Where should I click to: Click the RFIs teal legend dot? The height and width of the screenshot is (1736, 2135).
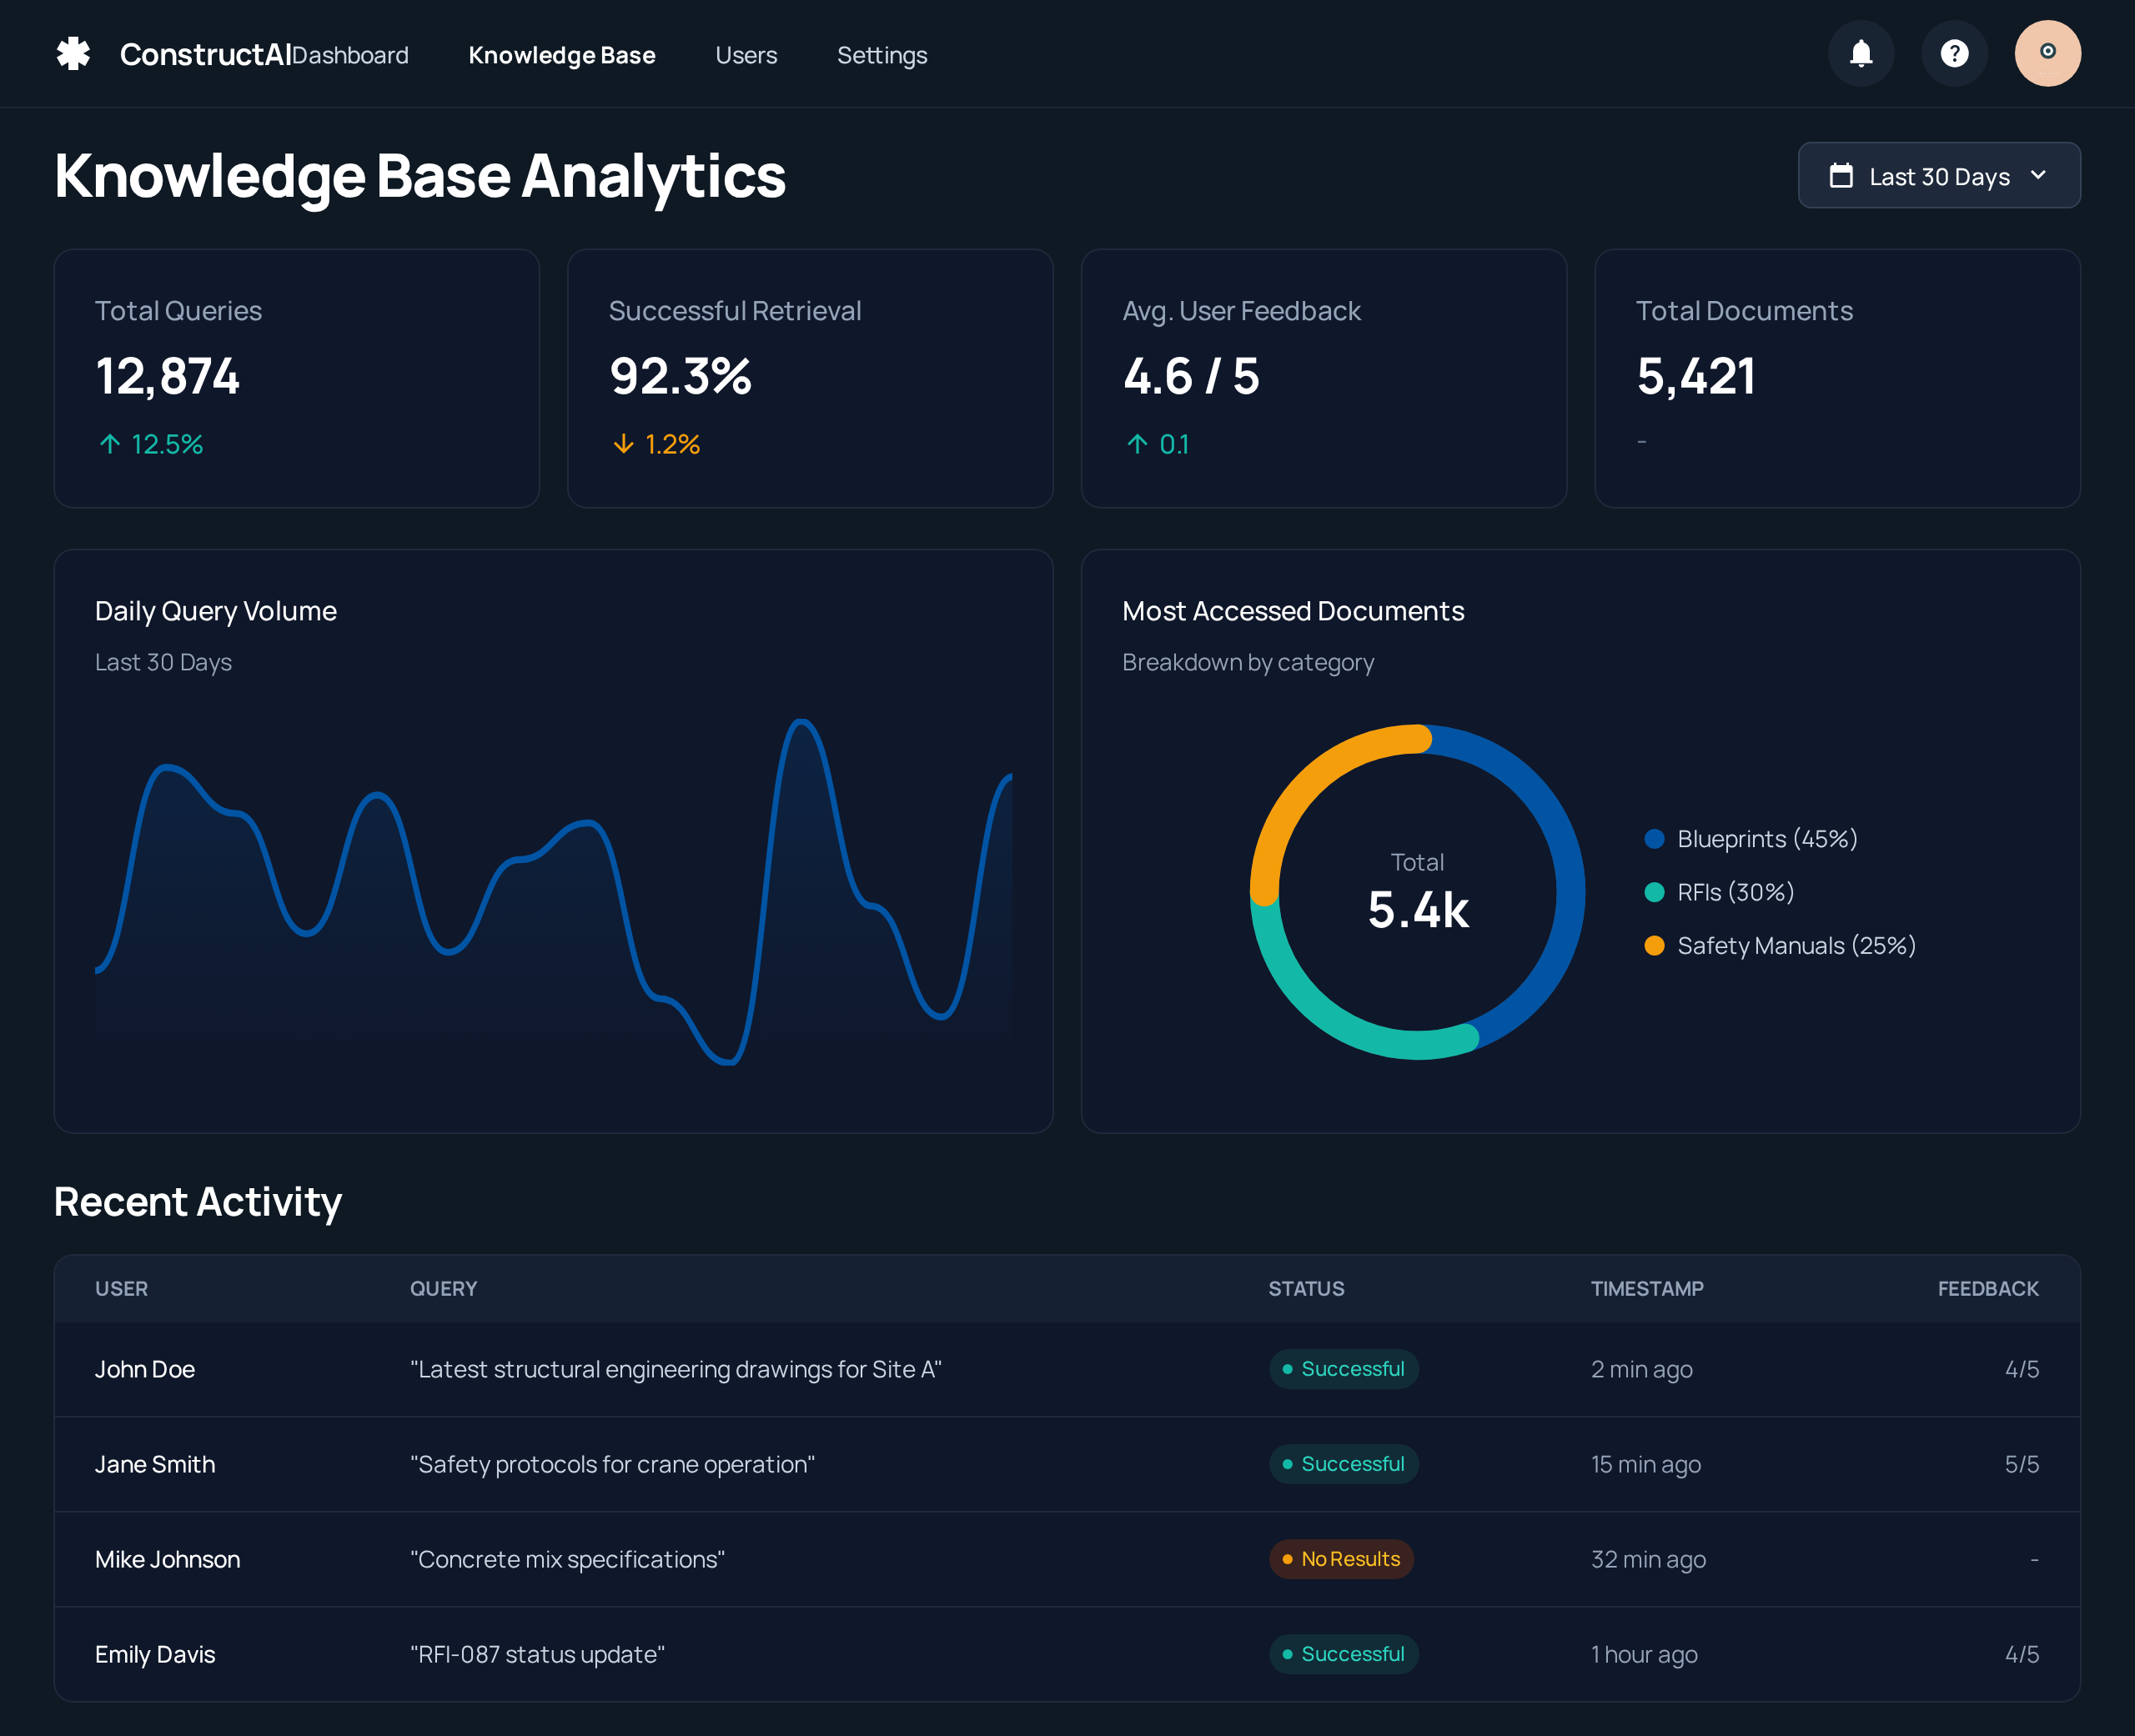click(1654, 892)
